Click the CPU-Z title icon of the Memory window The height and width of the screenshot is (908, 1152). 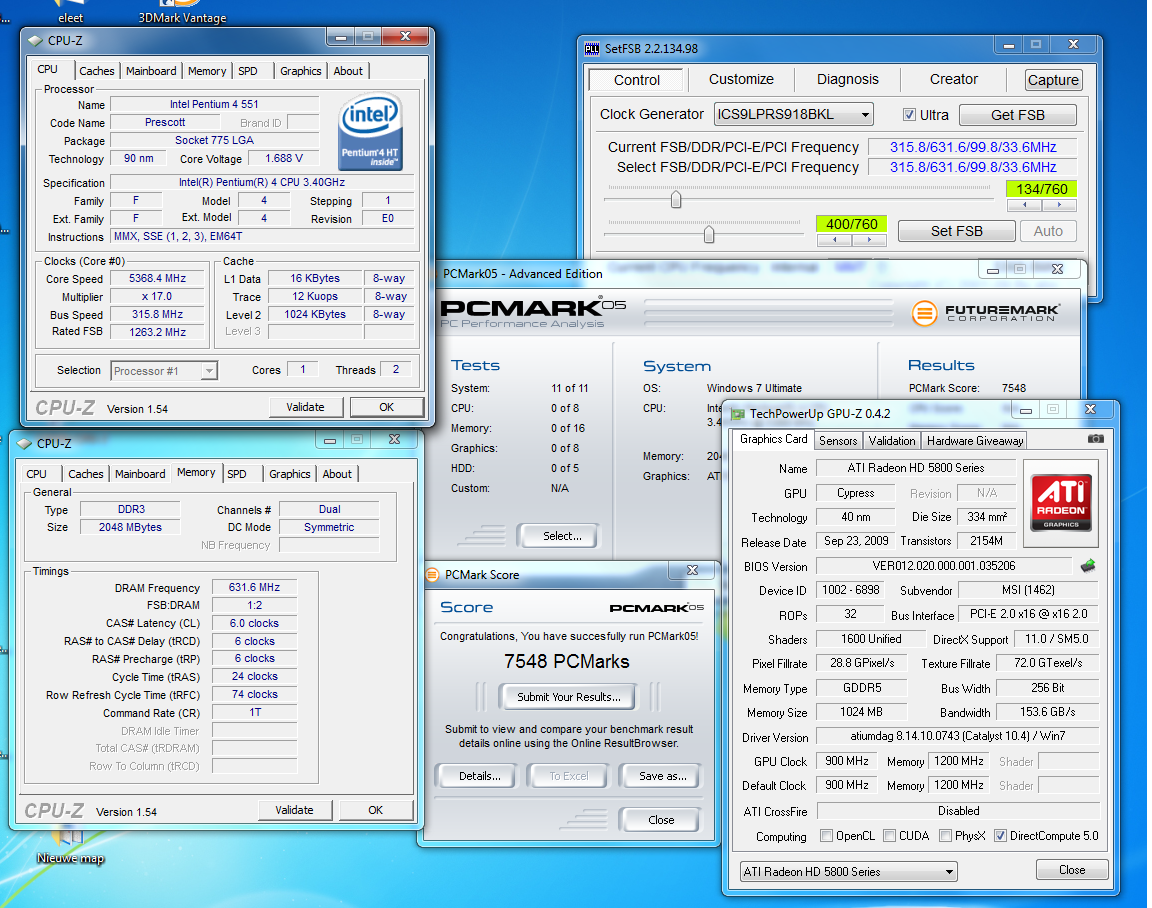pyautogui.click(x=24, y=444)
